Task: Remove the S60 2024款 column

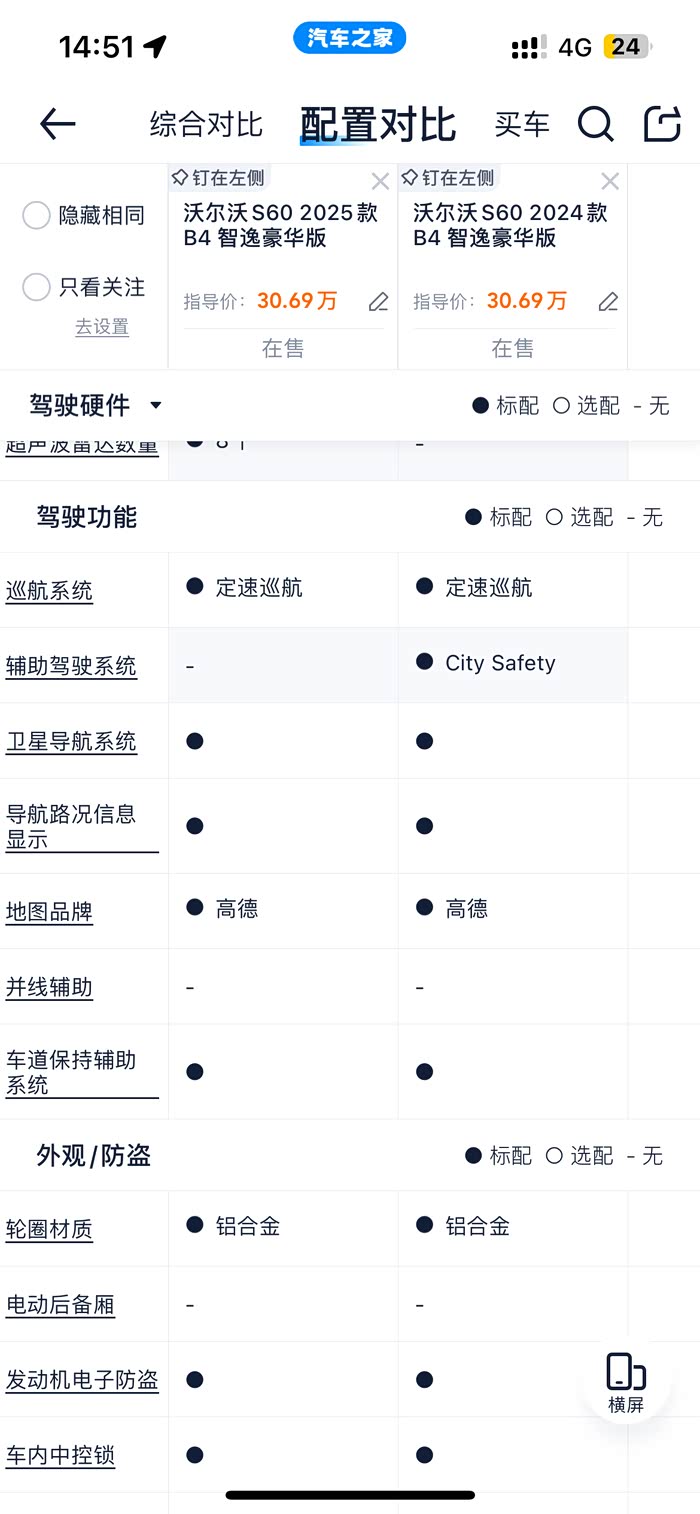Action: point(610,181)
